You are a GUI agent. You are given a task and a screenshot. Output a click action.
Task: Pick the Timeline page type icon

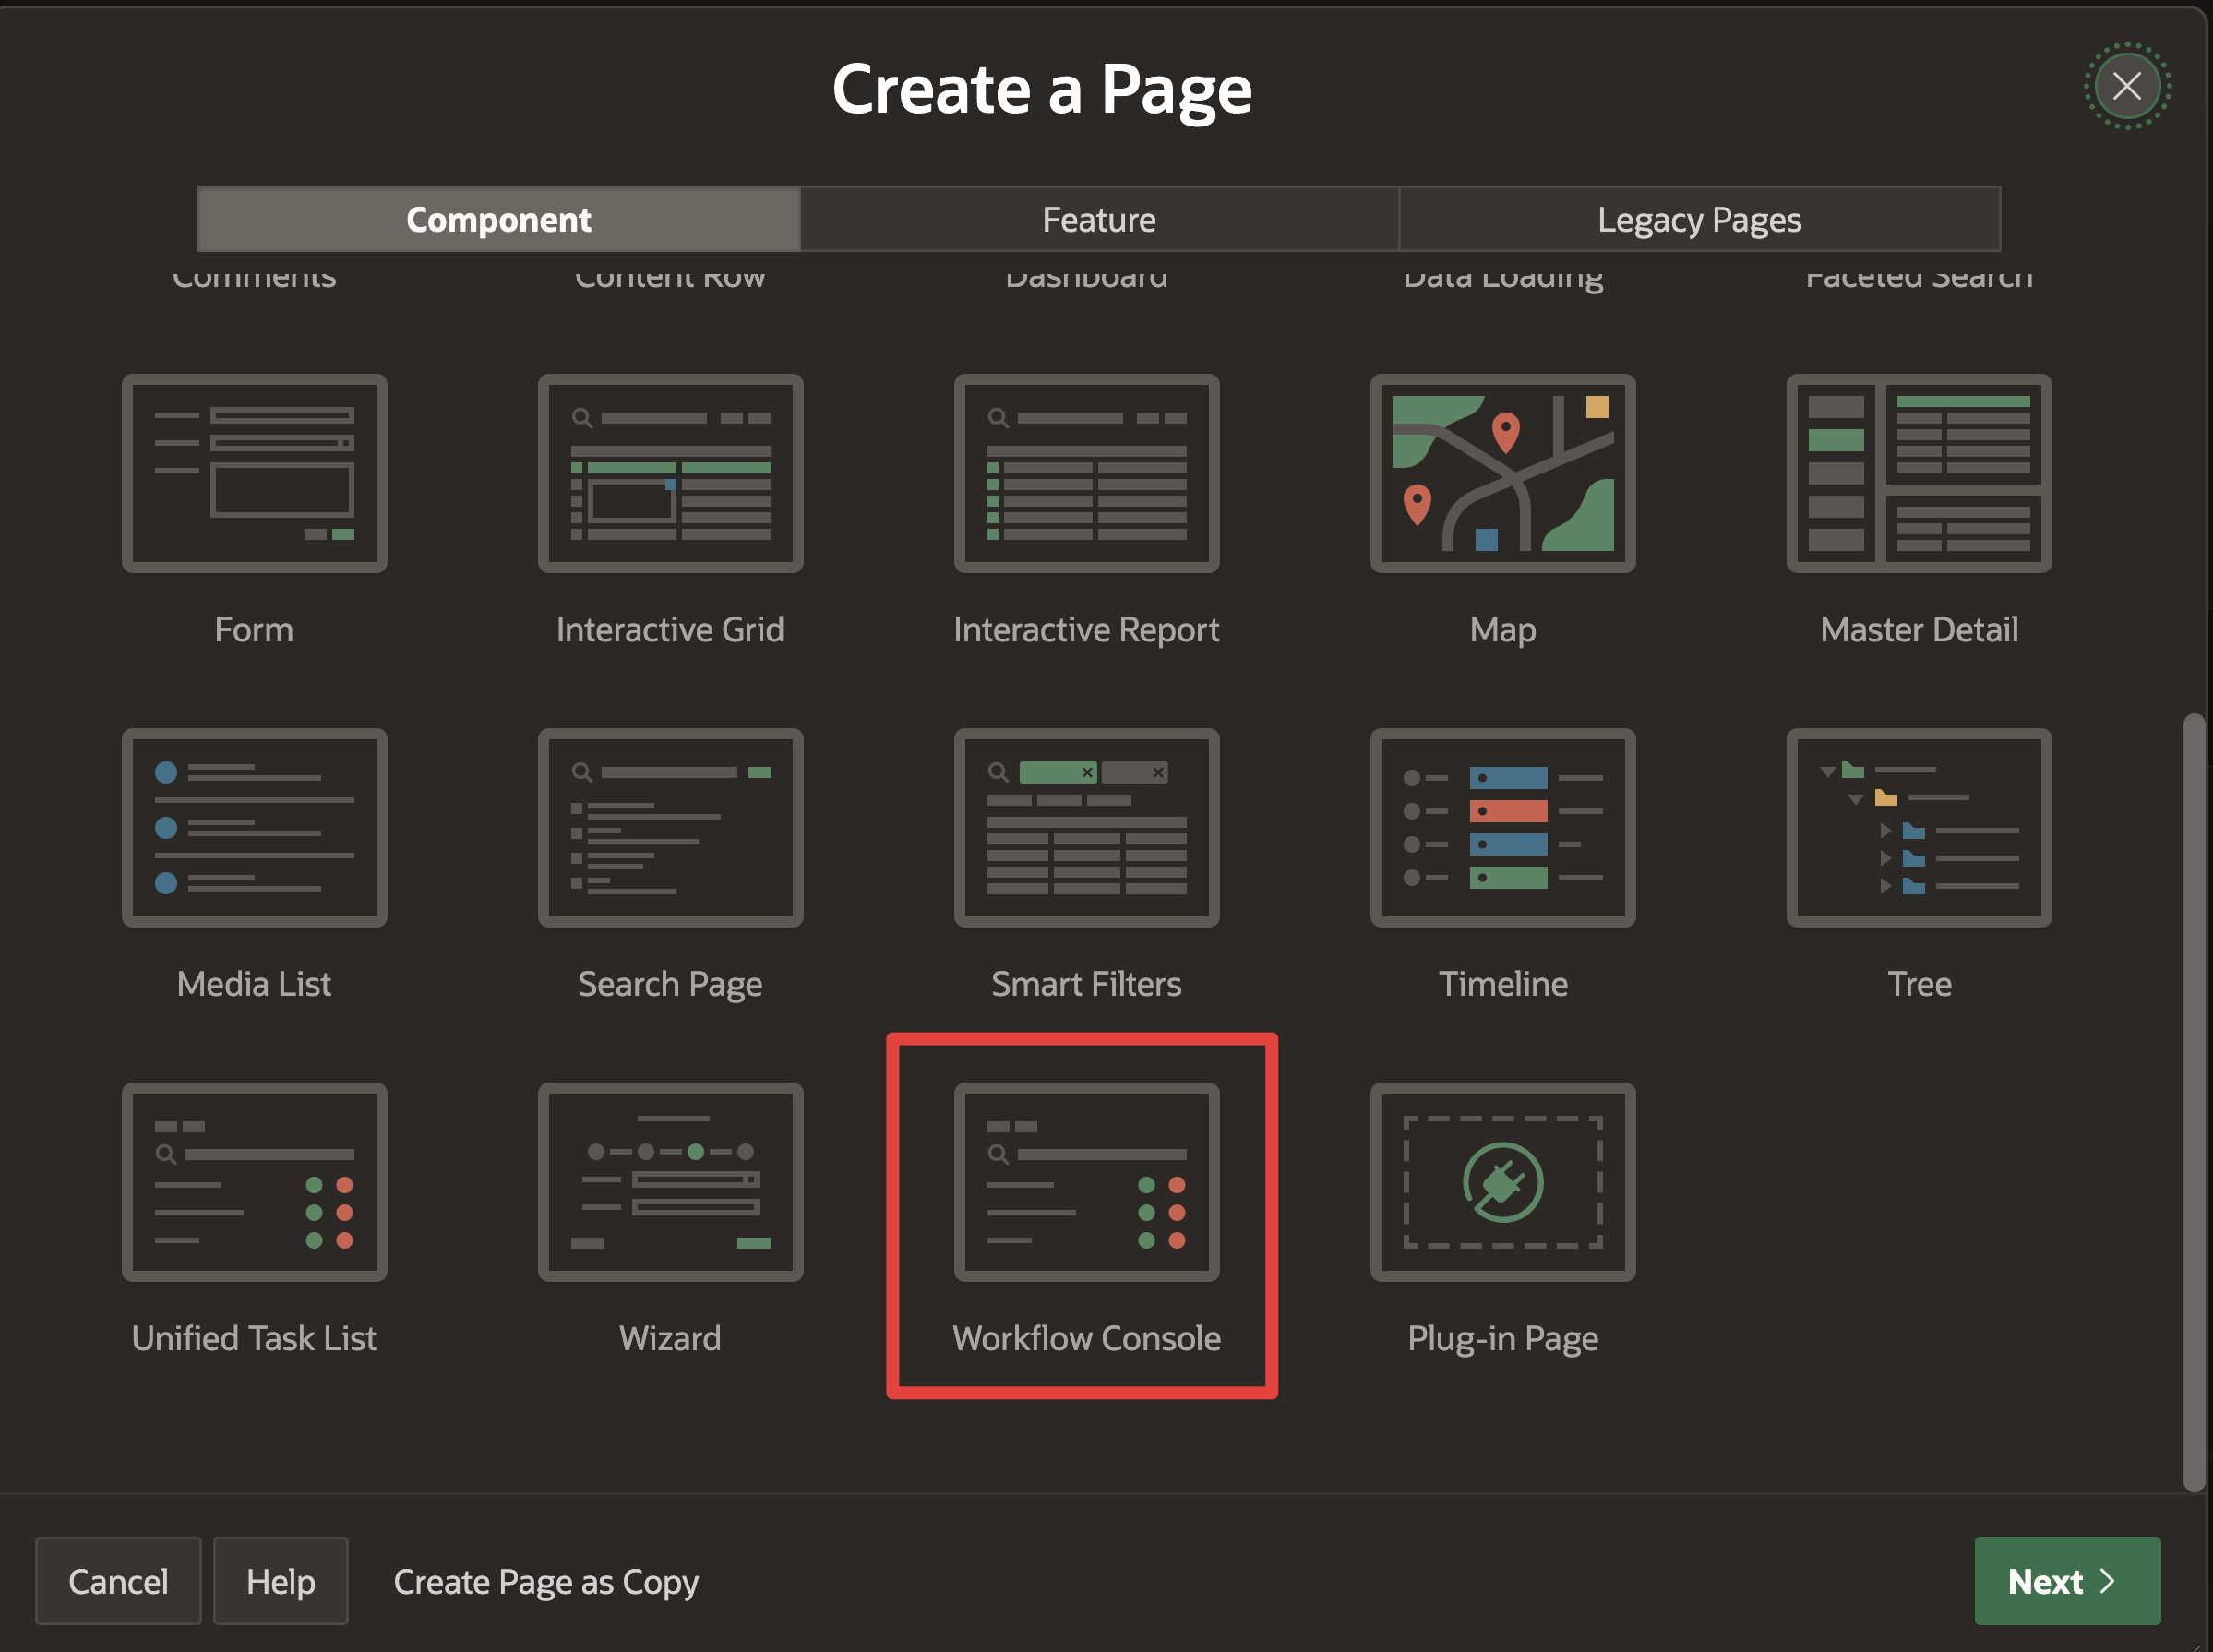pyautogui.click(x=1502, y=828)
